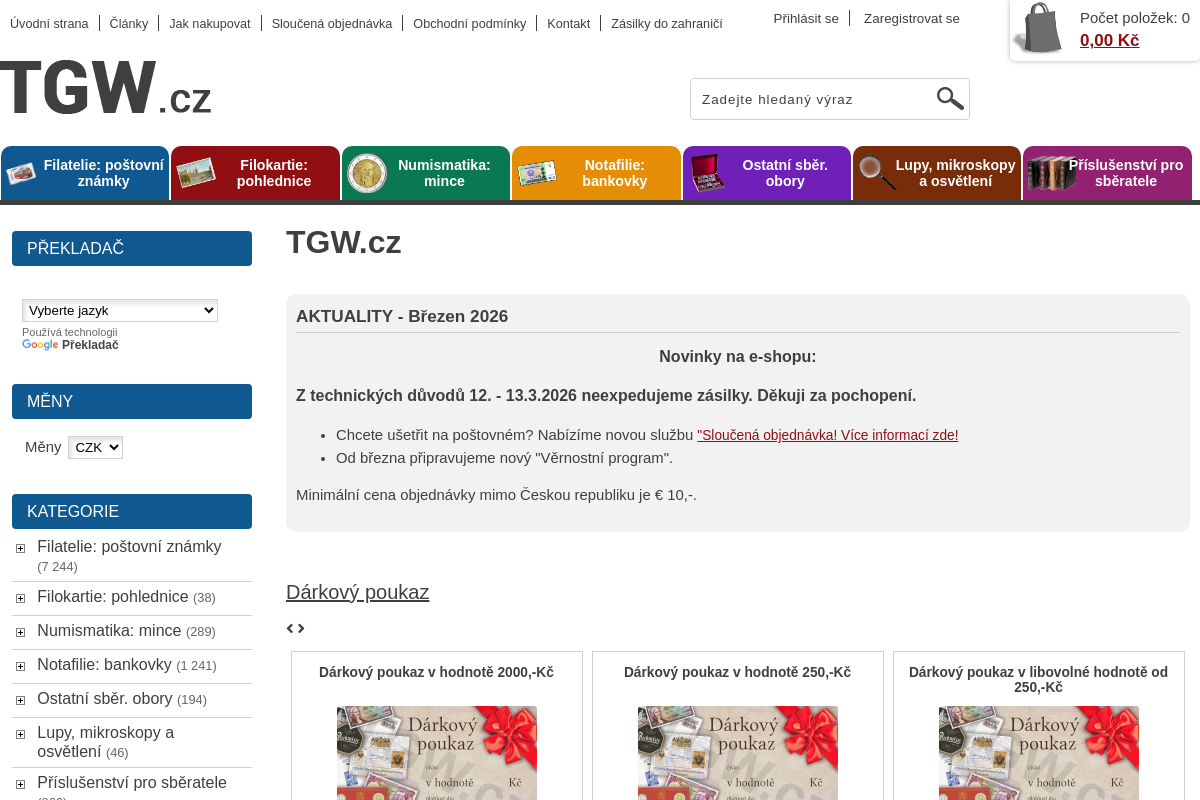Image resolution: width=1200 pixels, height=800 pixels.
Task: Click the Filokartie postcard icon
Action: (196, 172)
